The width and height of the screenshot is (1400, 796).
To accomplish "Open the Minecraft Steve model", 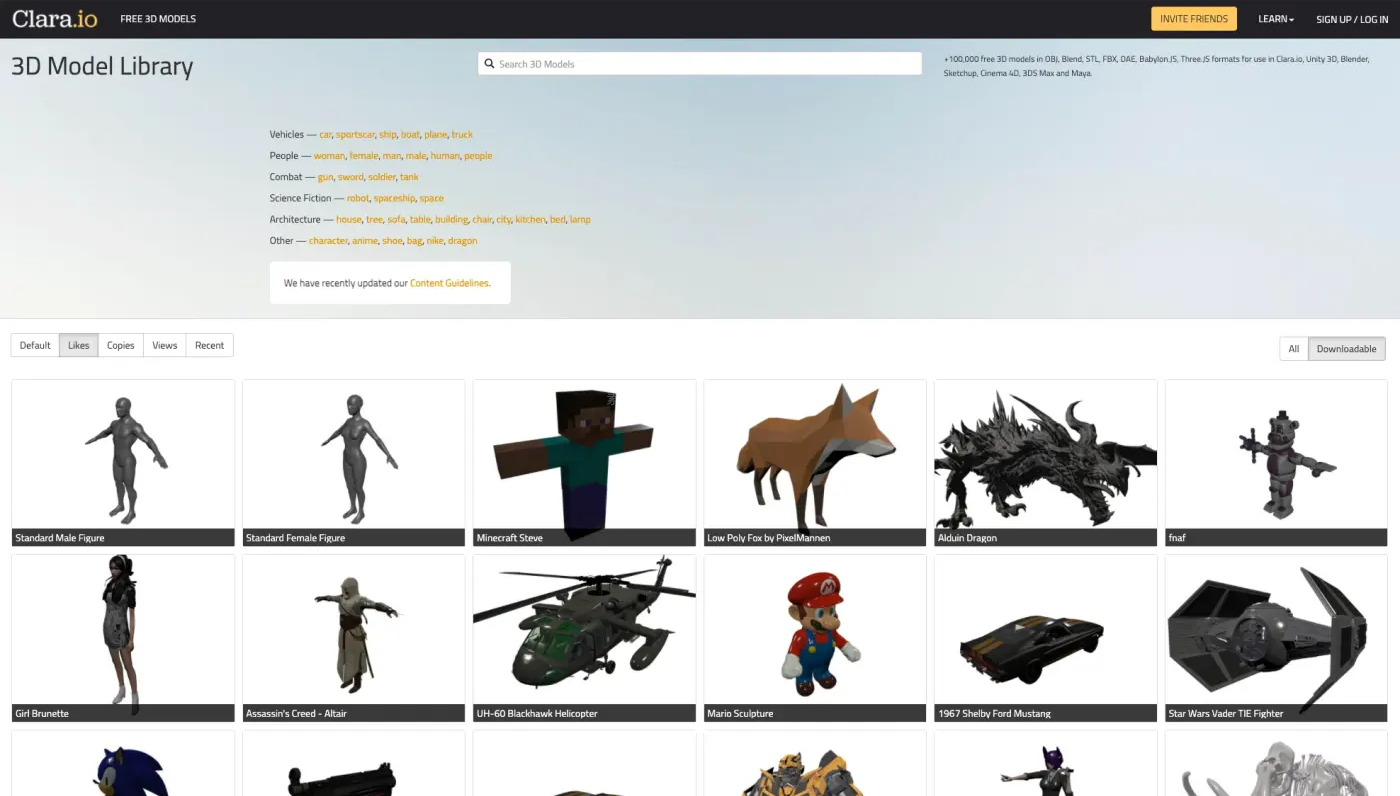I will click(x=584, y=462).
